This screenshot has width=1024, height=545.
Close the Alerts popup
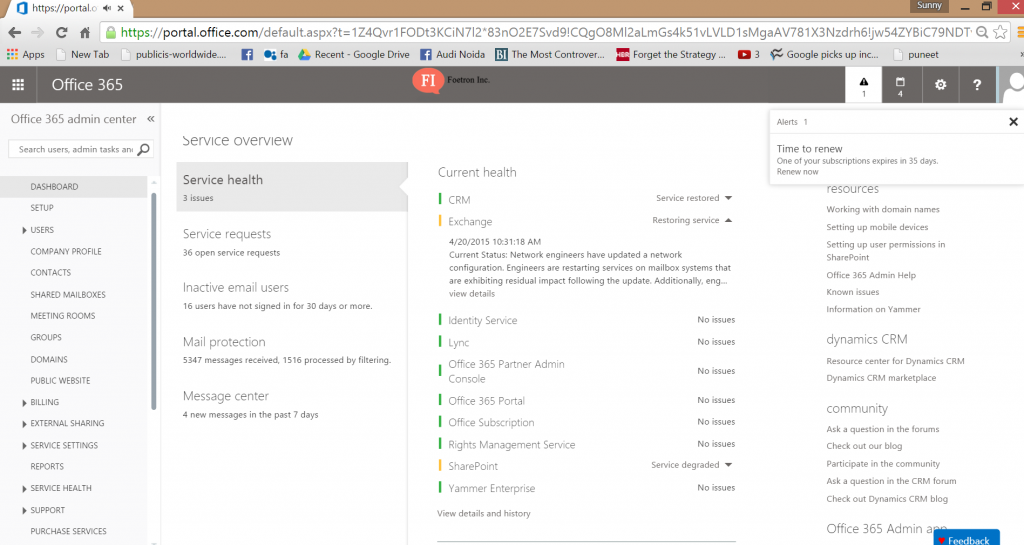tap(1014, 121)
